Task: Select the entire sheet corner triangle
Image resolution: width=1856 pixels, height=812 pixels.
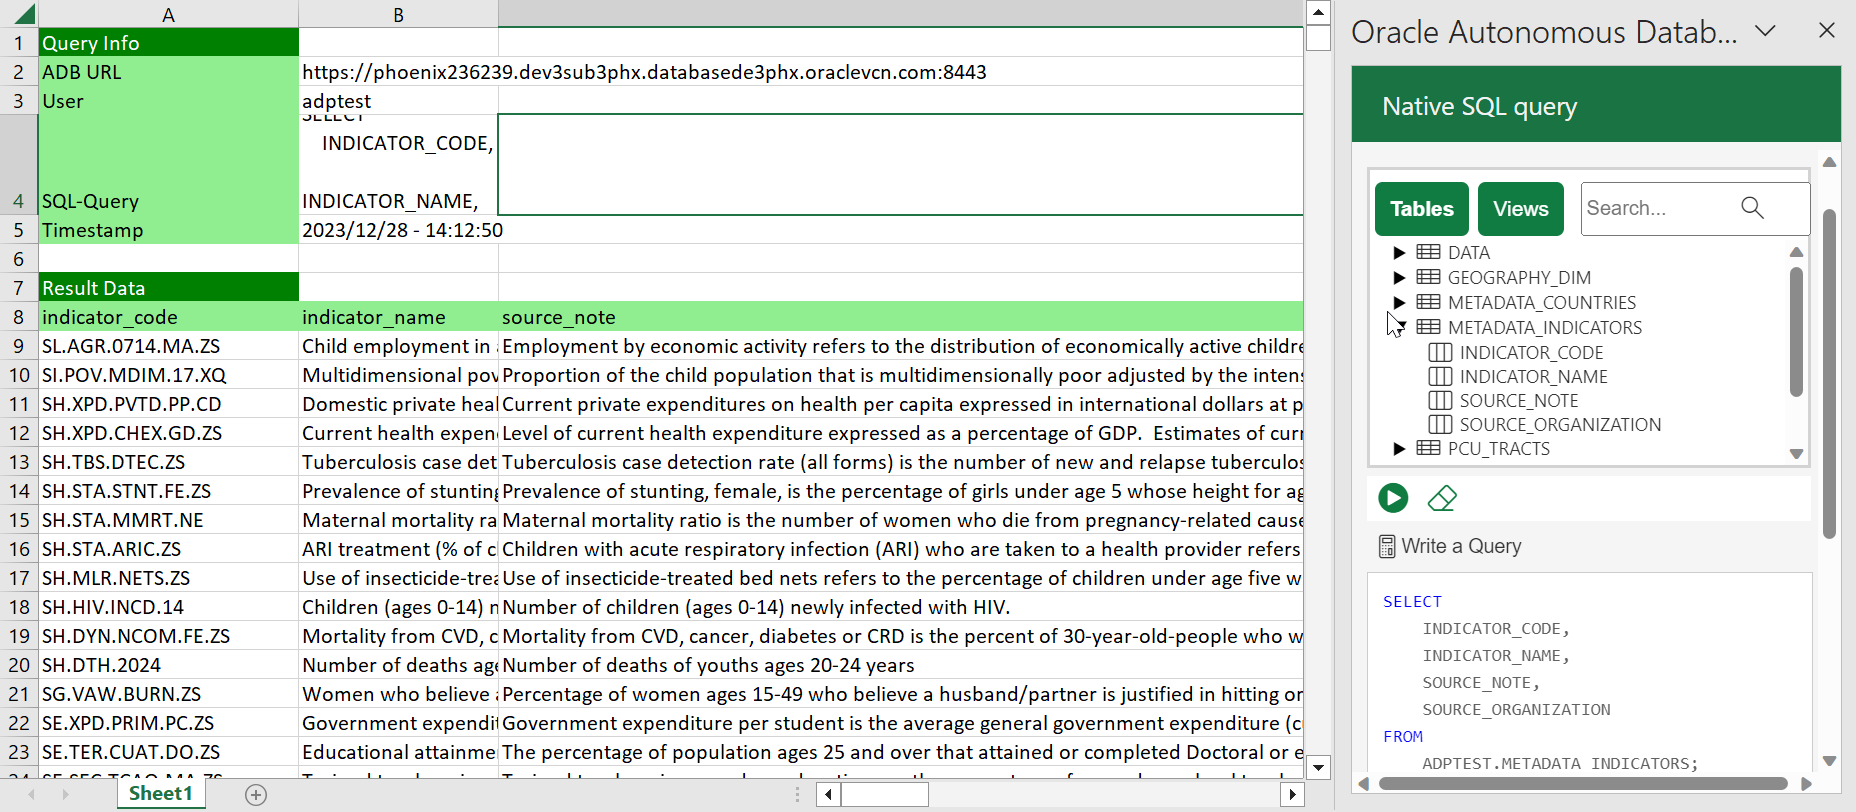Action: pos(19,14)
